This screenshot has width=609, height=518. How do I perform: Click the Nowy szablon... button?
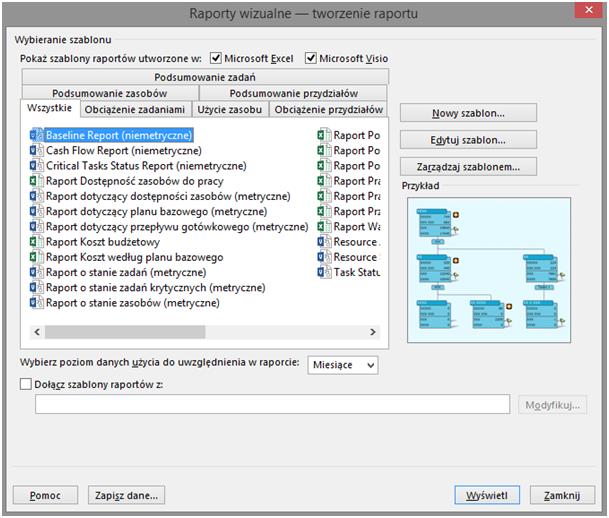[468, 113]
